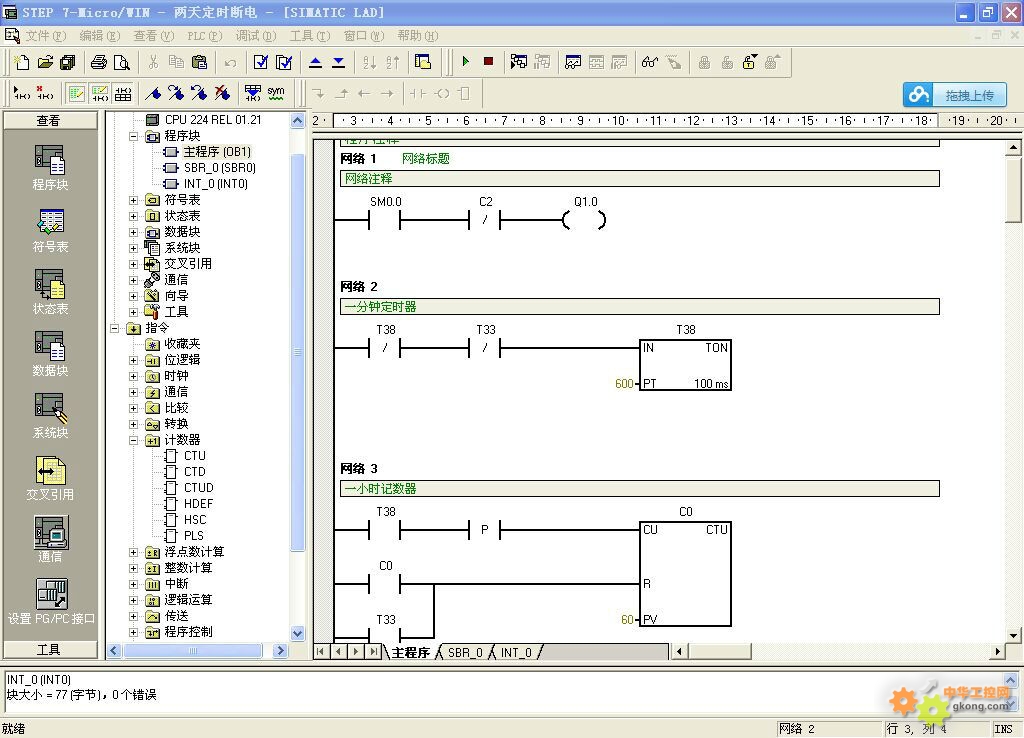Open Program Block in the navigation bar
The height and width of the screenshot is (738, 1024).
(x=50, y=168)
